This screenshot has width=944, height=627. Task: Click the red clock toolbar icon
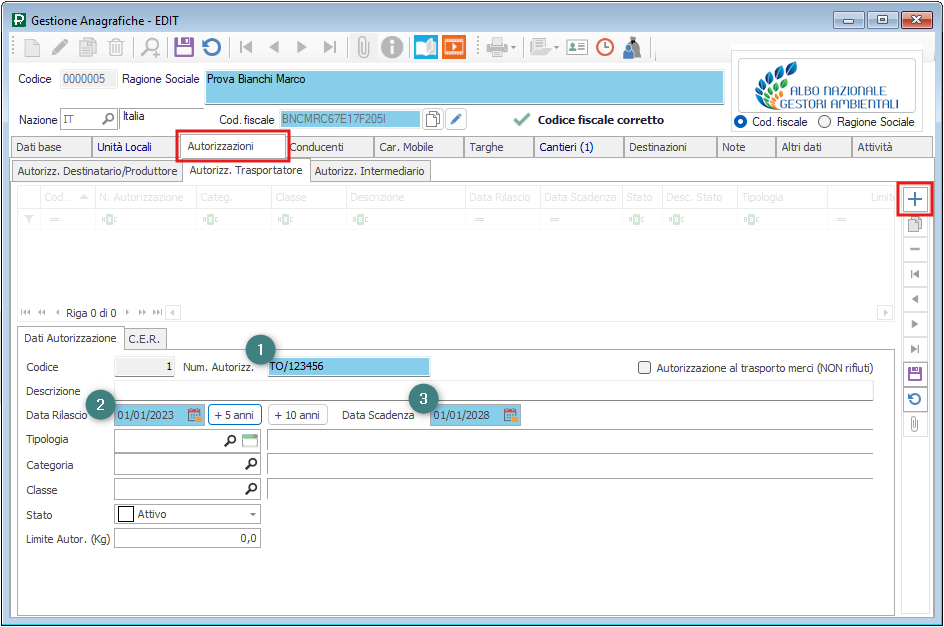(605, 47)
